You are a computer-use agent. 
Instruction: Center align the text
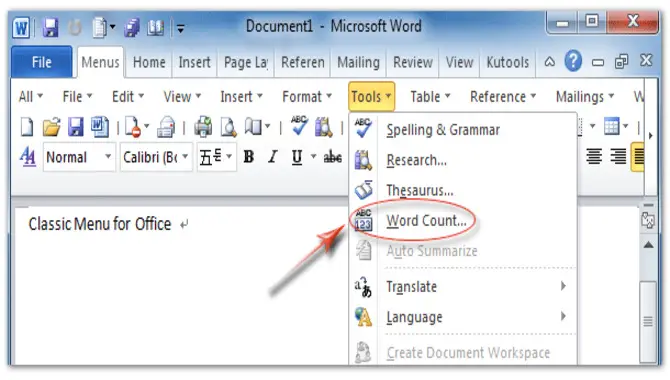tap(594, 156)
